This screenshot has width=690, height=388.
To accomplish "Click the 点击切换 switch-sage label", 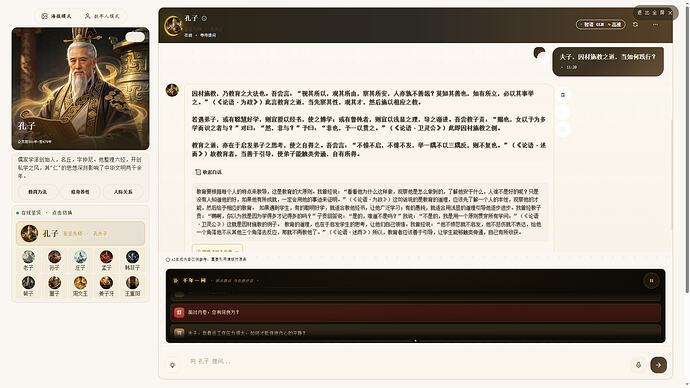I will 62,212.
